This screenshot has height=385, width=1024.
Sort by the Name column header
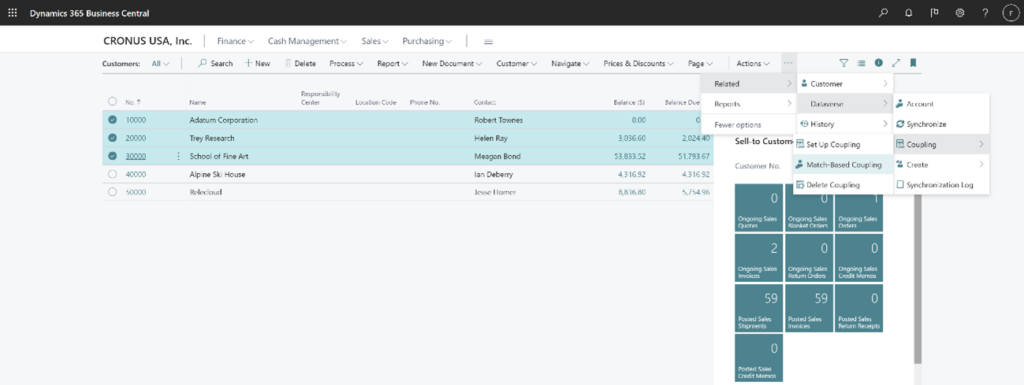tap(198, 102)
